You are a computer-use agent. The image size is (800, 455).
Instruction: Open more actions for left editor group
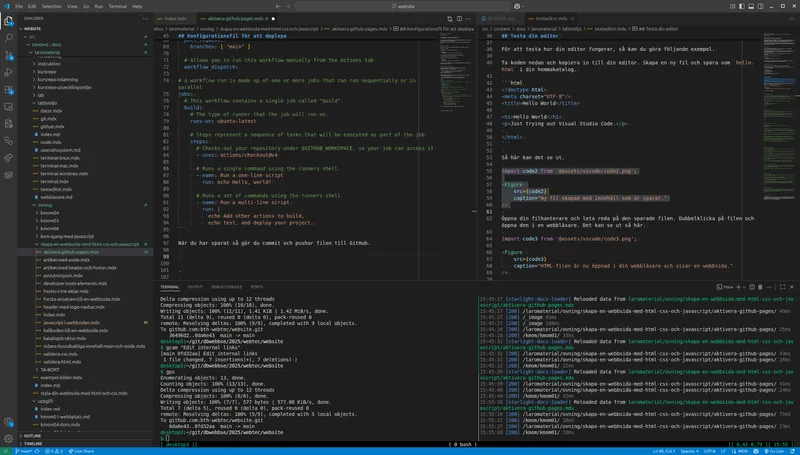click(x=468, y=18)
